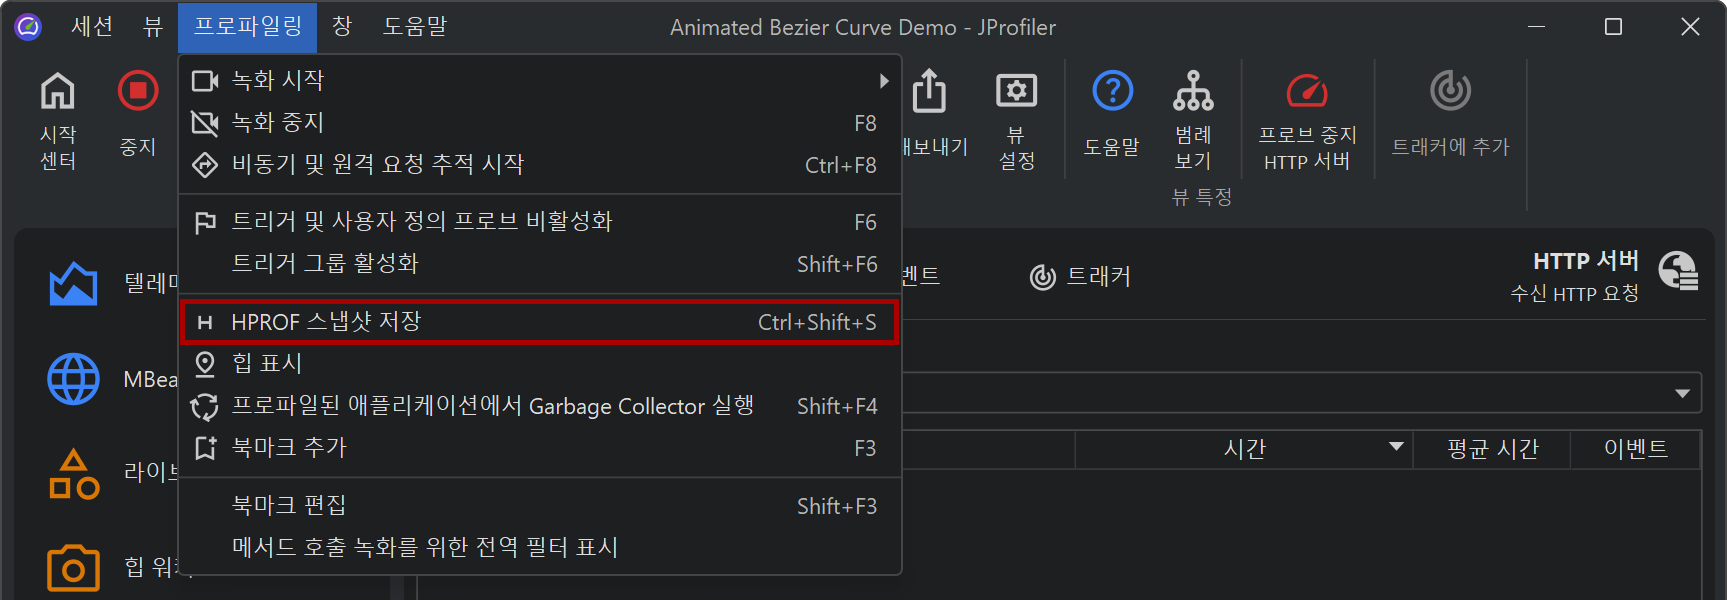
Task: Click the red Stop (중지) icon
Action: tap(138, 91)
